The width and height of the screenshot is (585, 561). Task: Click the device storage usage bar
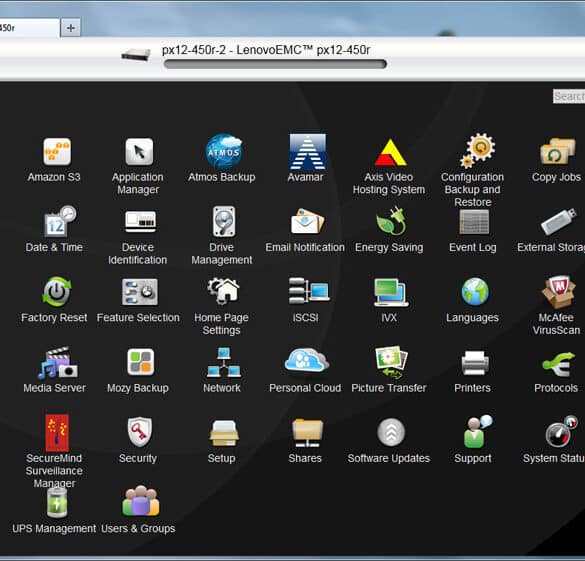pos(275,65)
